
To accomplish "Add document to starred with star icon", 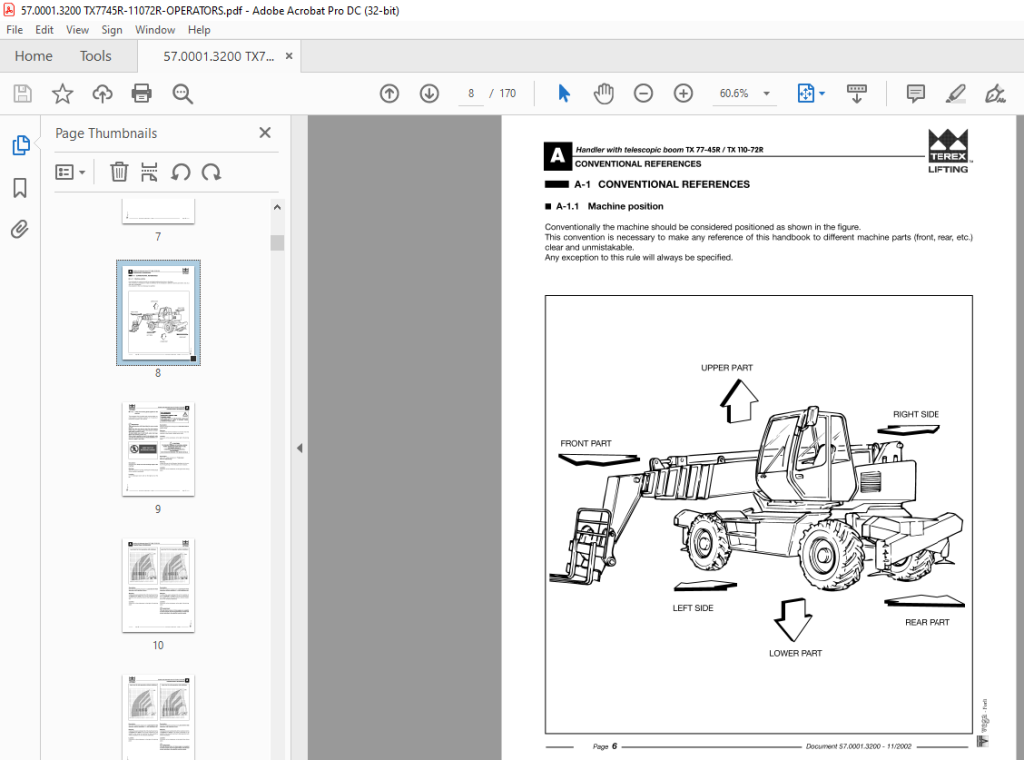I will (x=63, y=93).
